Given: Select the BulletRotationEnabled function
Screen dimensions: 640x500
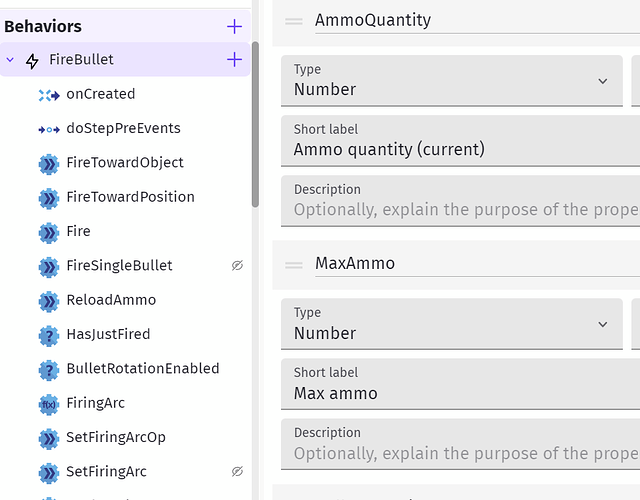Looking at the screenshot, I should point(142,369).
